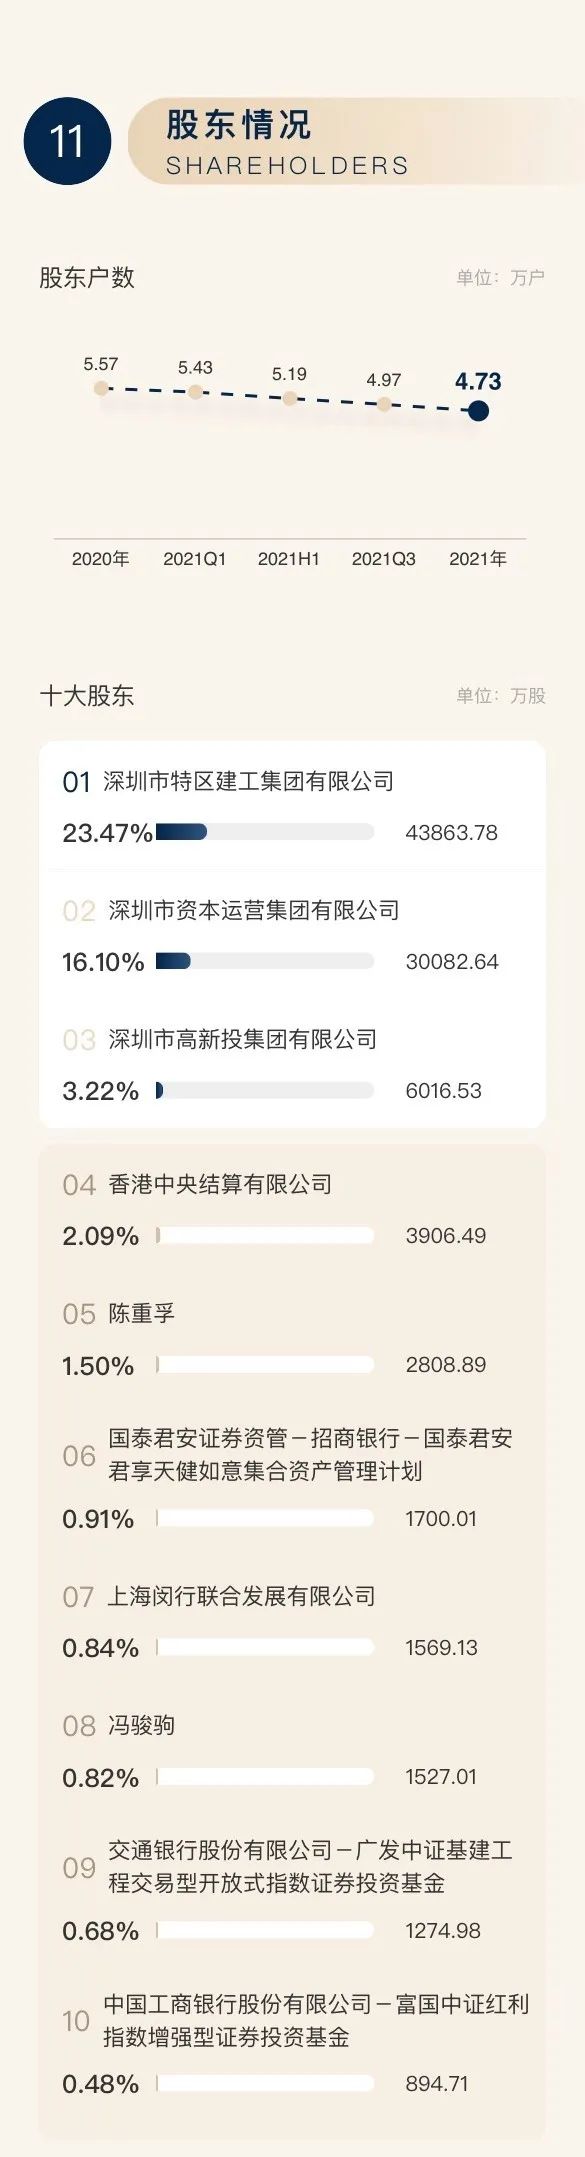585x2157 pixels.
Task: Click shareholder 冯骏驹 name
Action: (x=141, y=1725)
